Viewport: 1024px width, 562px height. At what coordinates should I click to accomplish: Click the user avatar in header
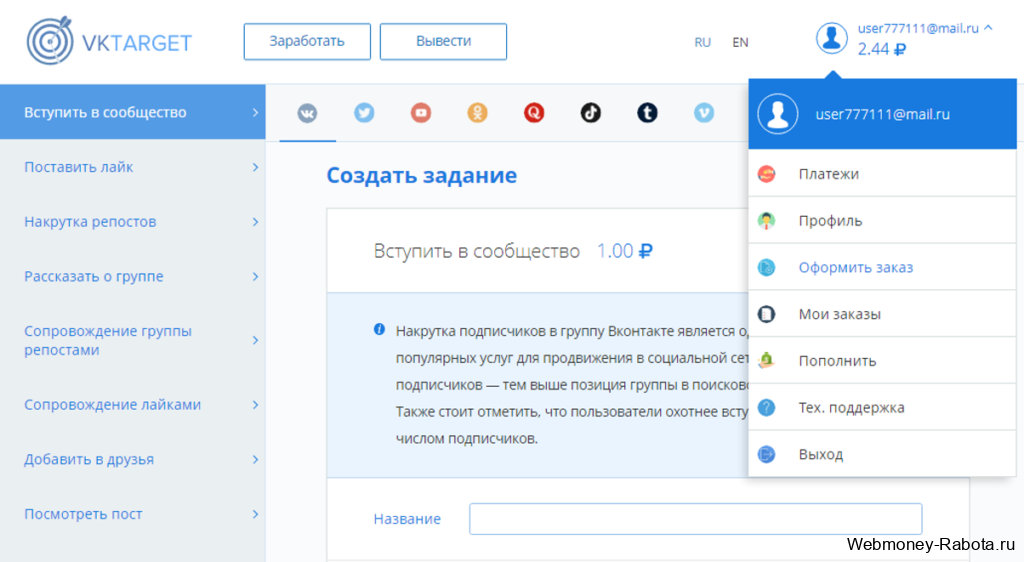(831, 38)
